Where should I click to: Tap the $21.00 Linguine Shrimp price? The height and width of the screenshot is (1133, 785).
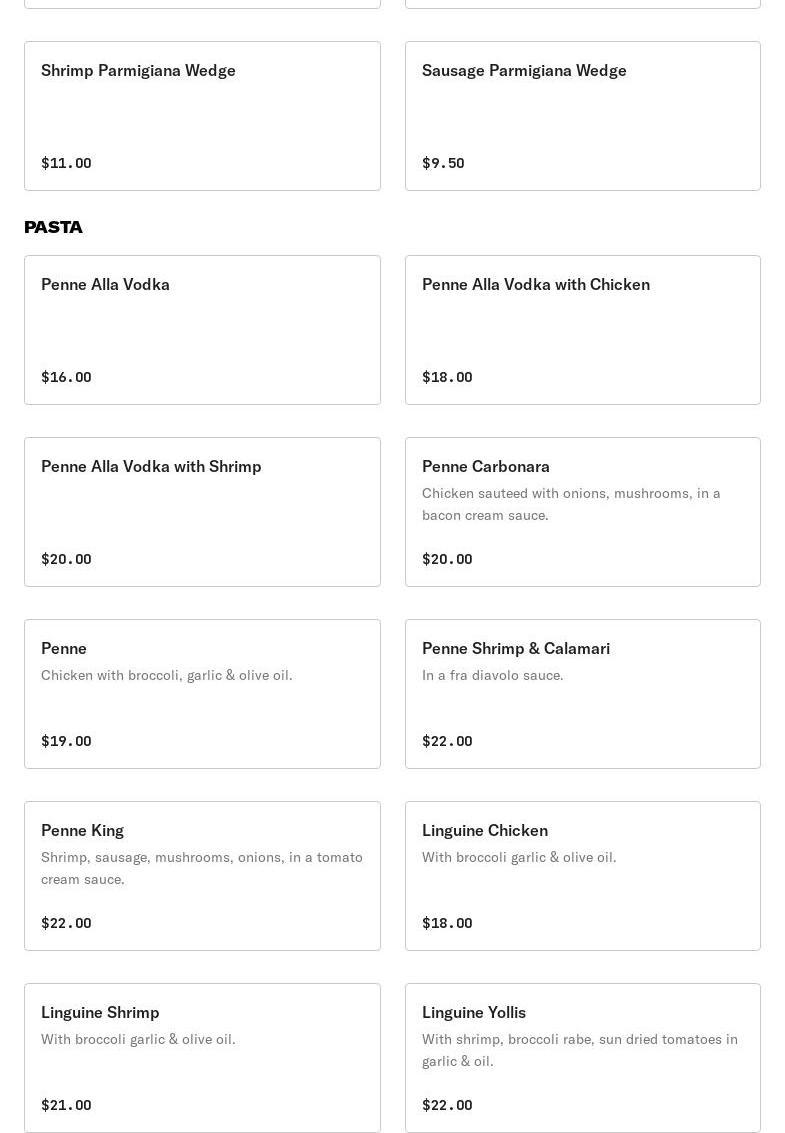(x=66, y=1105)
